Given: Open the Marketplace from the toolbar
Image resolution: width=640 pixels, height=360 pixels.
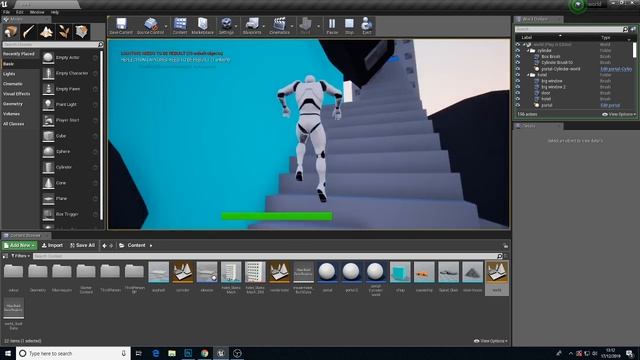Looking at the screenshot, I should click(x=202, y=26).
